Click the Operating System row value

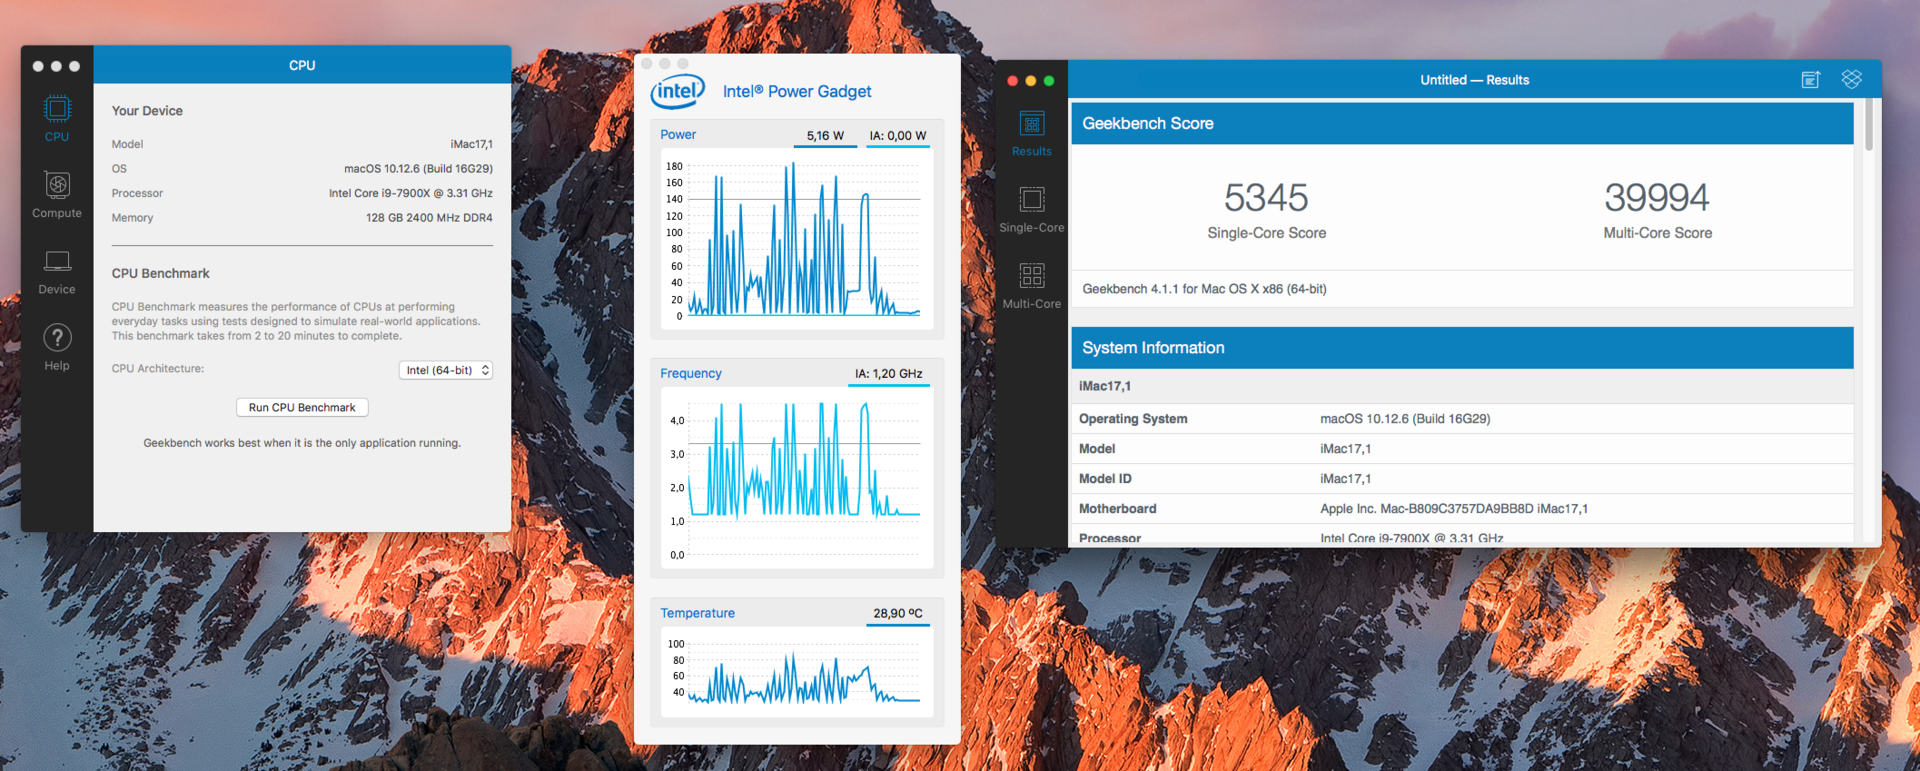click(x=1405, y=419)
